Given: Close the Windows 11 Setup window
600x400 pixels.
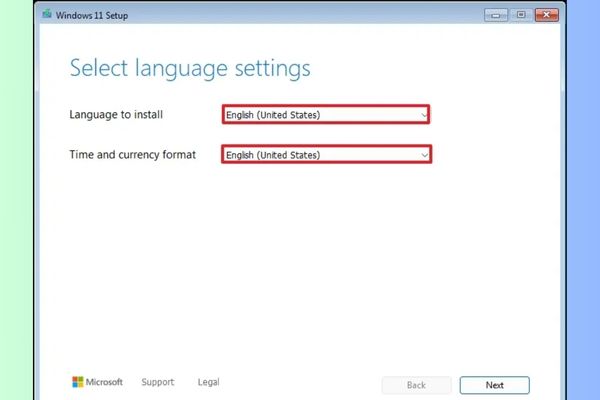Looking at the screenshot, I should [x=544, y=16].
